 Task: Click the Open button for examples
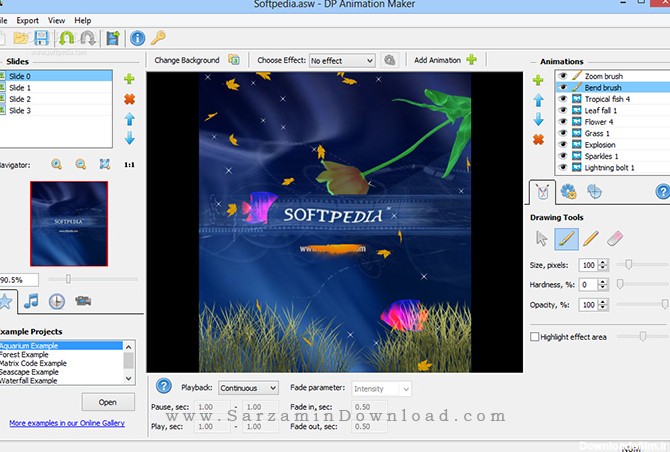click(x=108, y=402)
